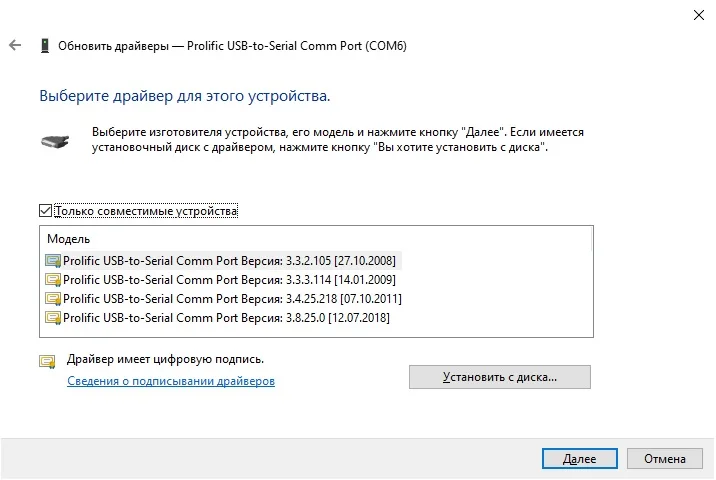Select driver version 3.4.25.218 [07.10.2011]
This screenshot has height=480, width=716.
click(223, 299)
